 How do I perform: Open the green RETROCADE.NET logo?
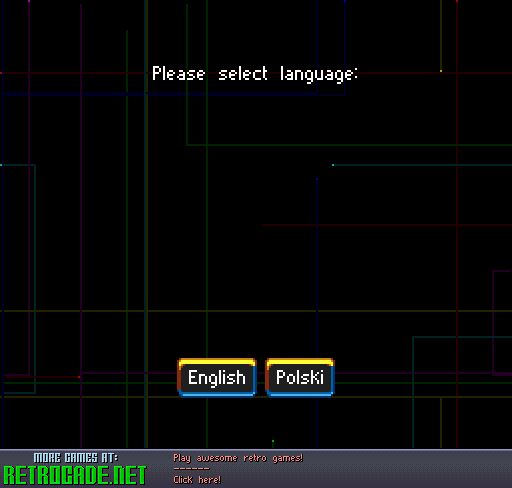tap(75, 475)
